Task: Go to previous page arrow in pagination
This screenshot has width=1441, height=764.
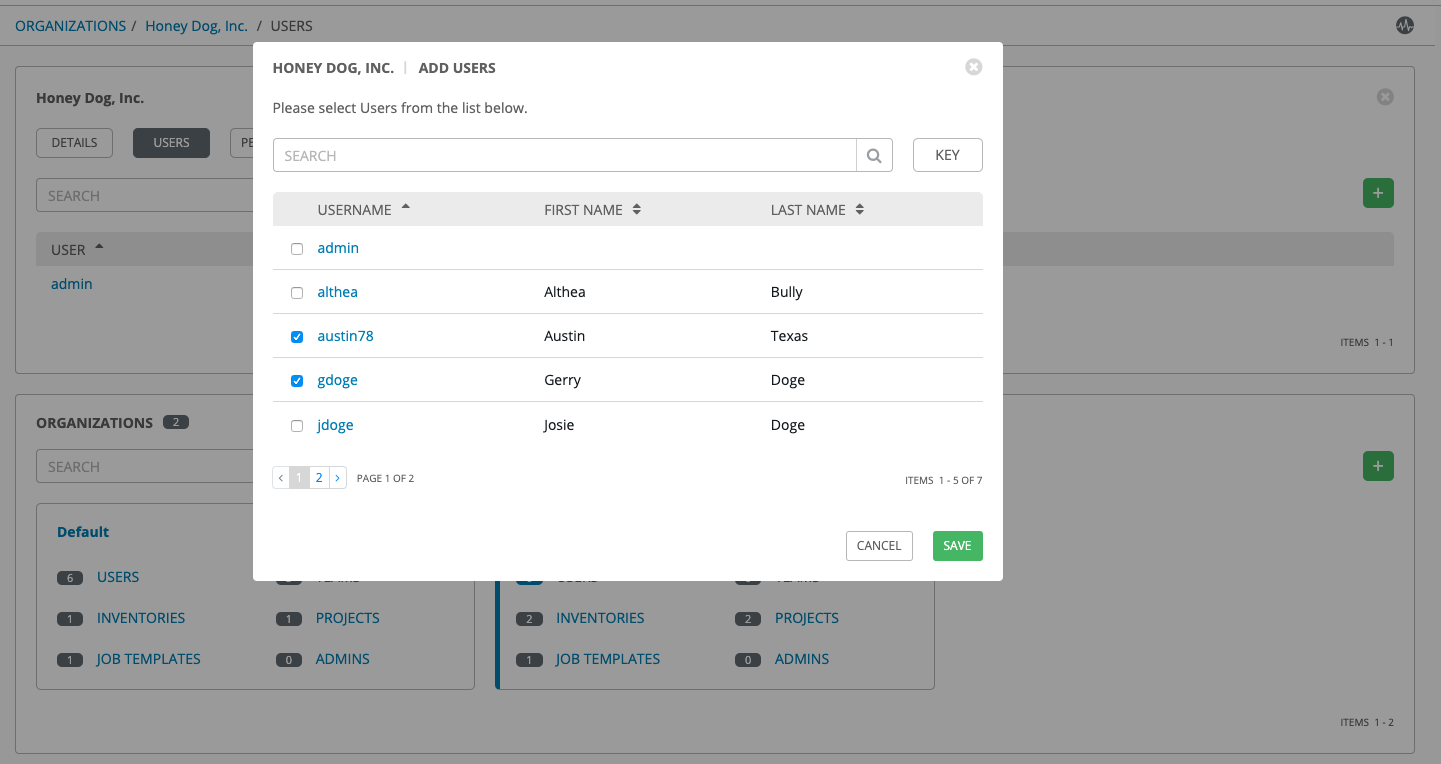Action: (281, 478)
